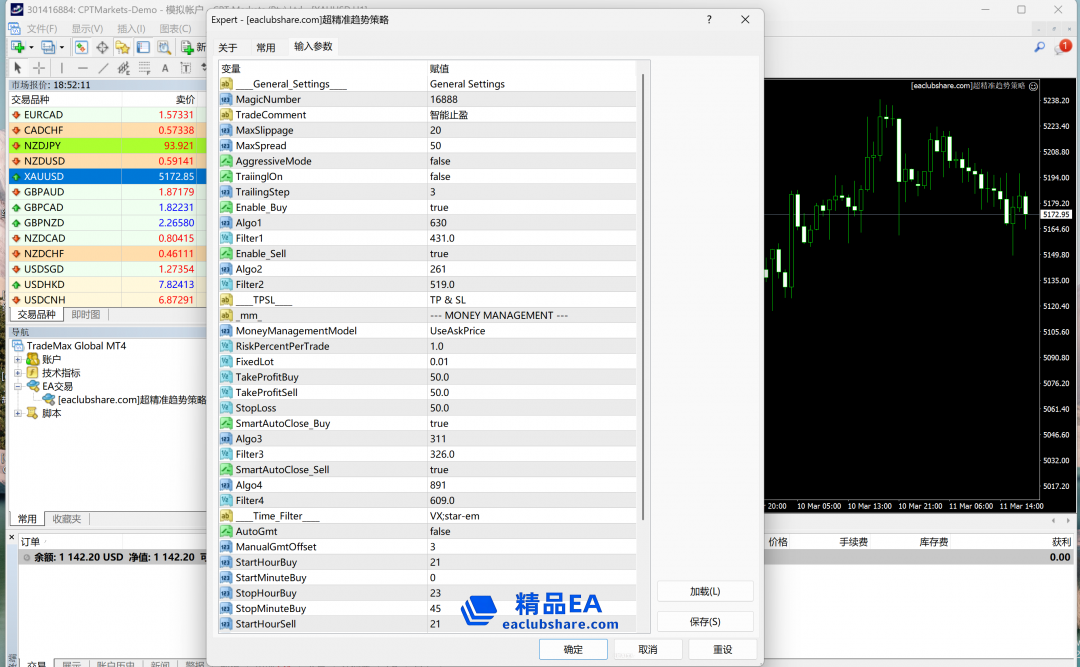
Task: Select the crosshair cursor tool
Action: click(39, 68)
